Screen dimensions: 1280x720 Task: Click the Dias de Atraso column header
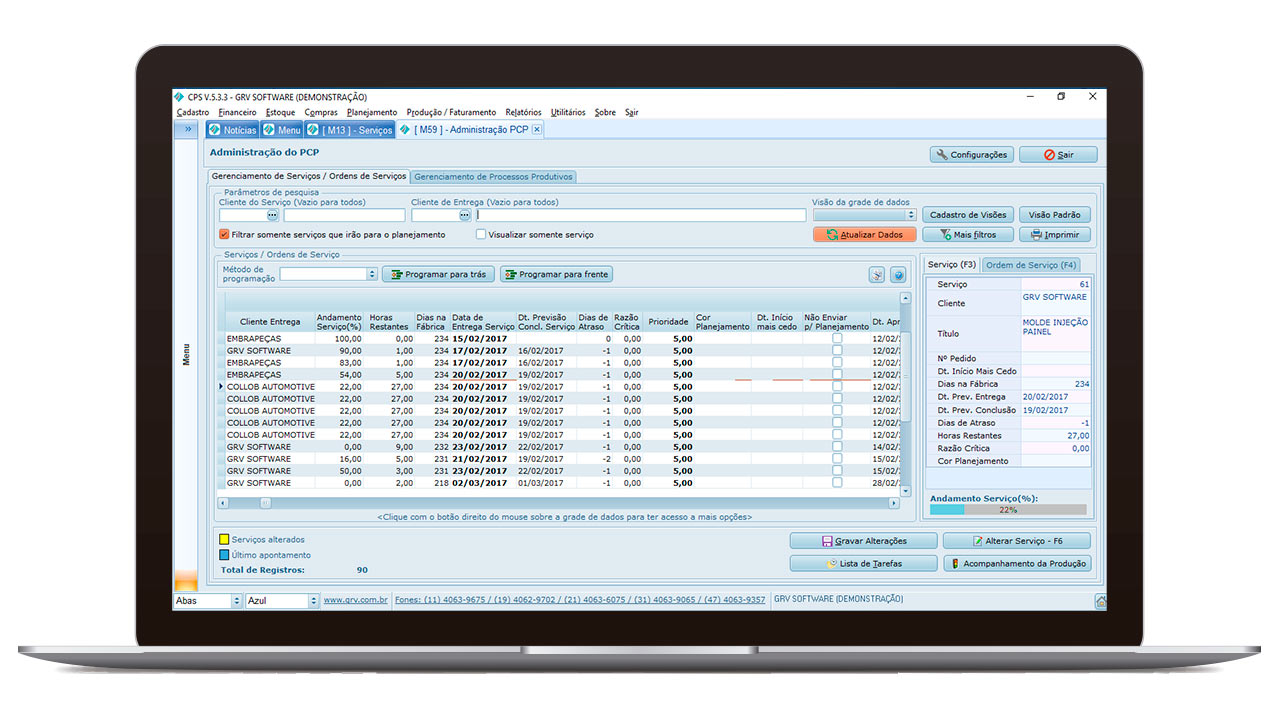point(593,322)
